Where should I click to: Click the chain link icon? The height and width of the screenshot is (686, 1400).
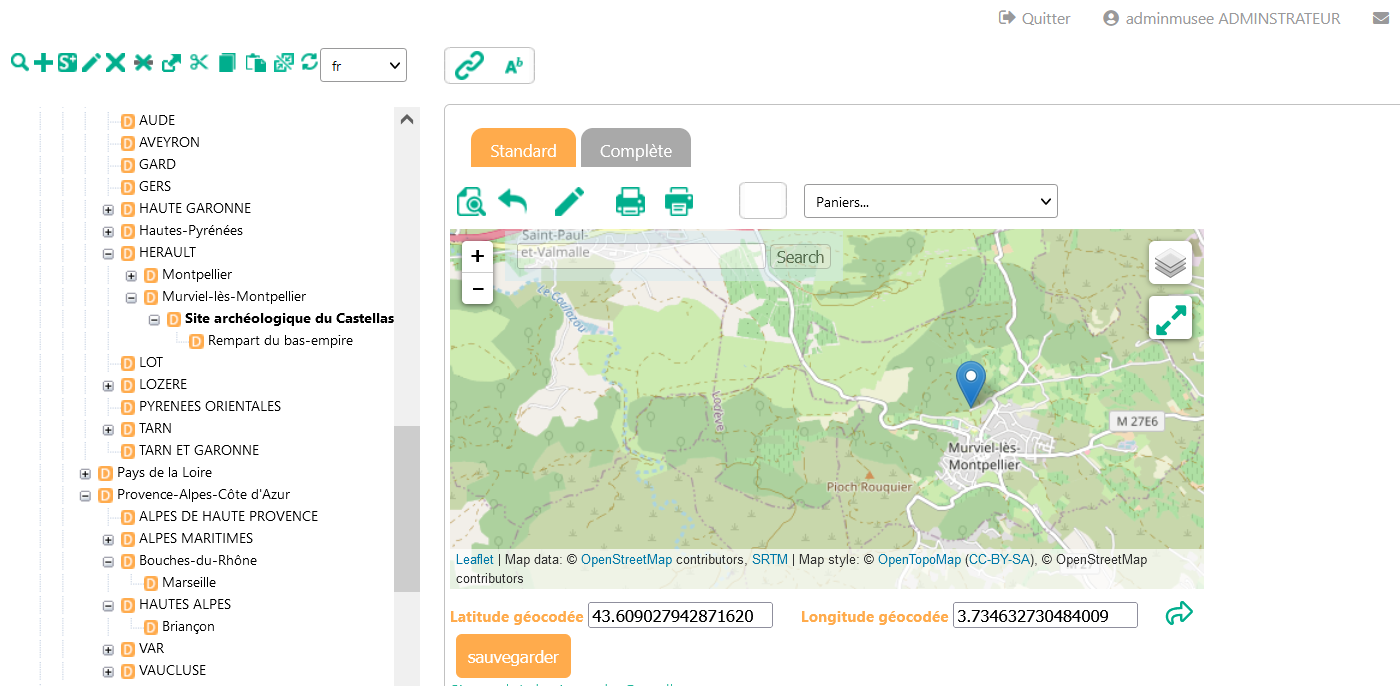click(x=469, y=66)
